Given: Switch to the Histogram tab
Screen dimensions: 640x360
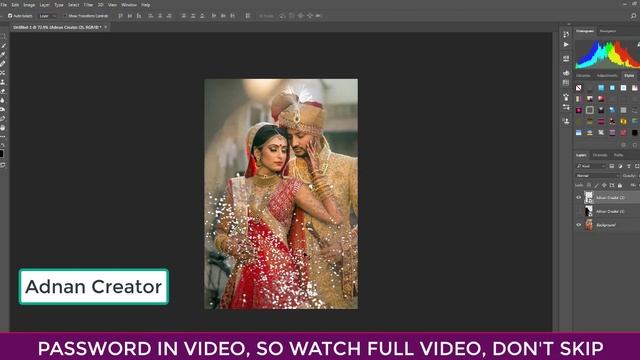Looking at the screenshot, I should 585,31.
